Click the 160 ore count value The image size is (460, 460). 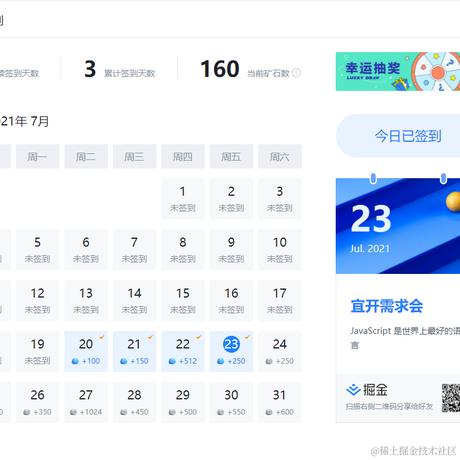coord(220,69)
